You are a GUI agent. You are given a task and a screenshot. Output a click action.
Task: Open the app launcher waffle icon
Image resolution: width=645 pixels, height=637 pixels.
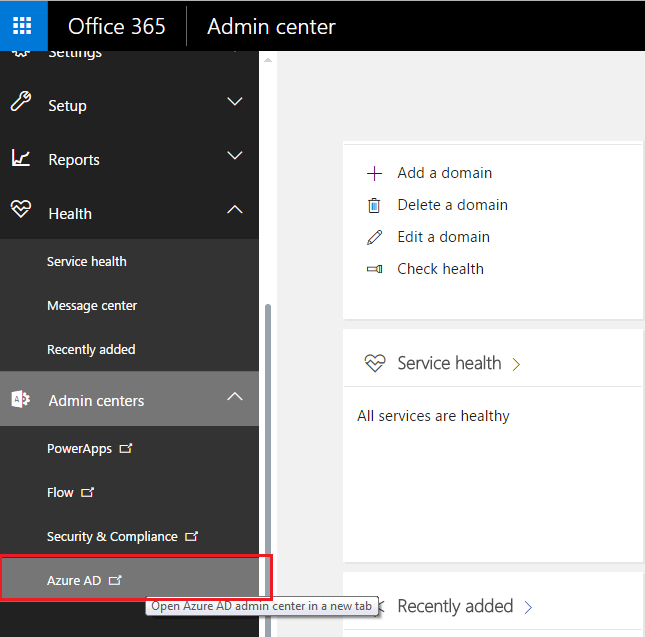point(23,25)
